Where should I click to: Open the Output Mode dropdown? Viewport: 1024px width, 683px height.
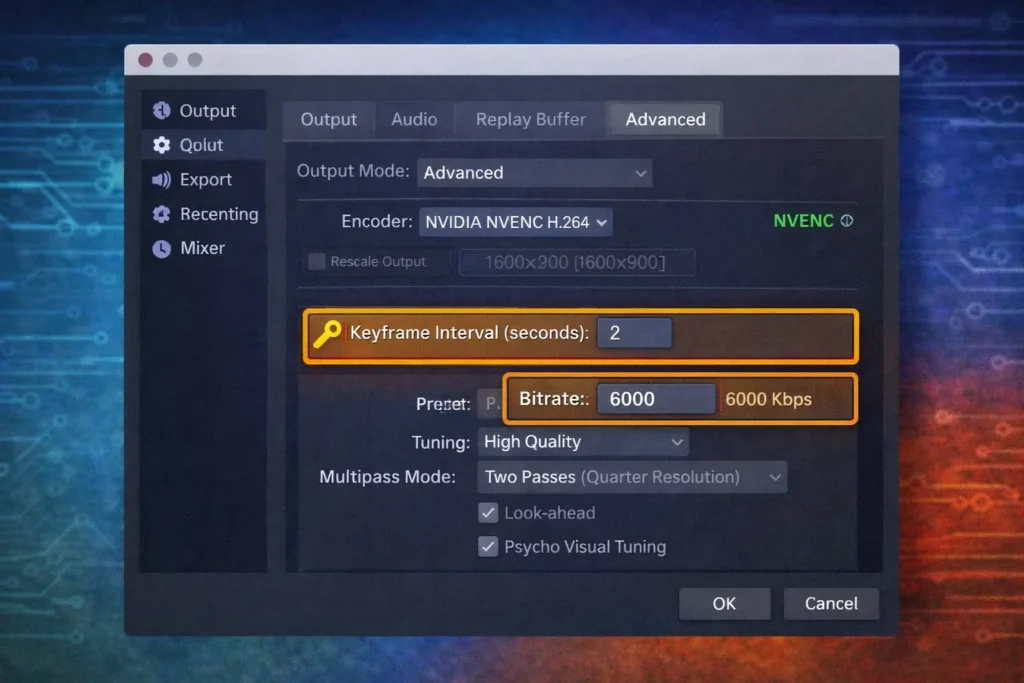point(534,172)
